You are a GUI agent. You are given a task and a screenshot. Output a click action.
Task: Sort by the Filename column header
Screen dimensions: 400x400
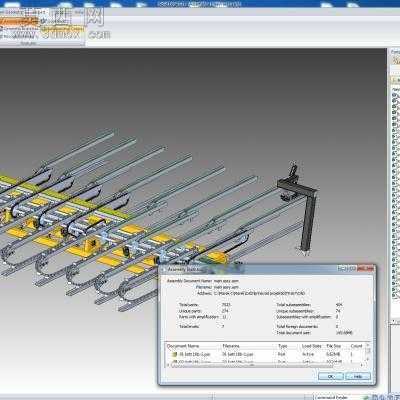[x=231, y=346]
